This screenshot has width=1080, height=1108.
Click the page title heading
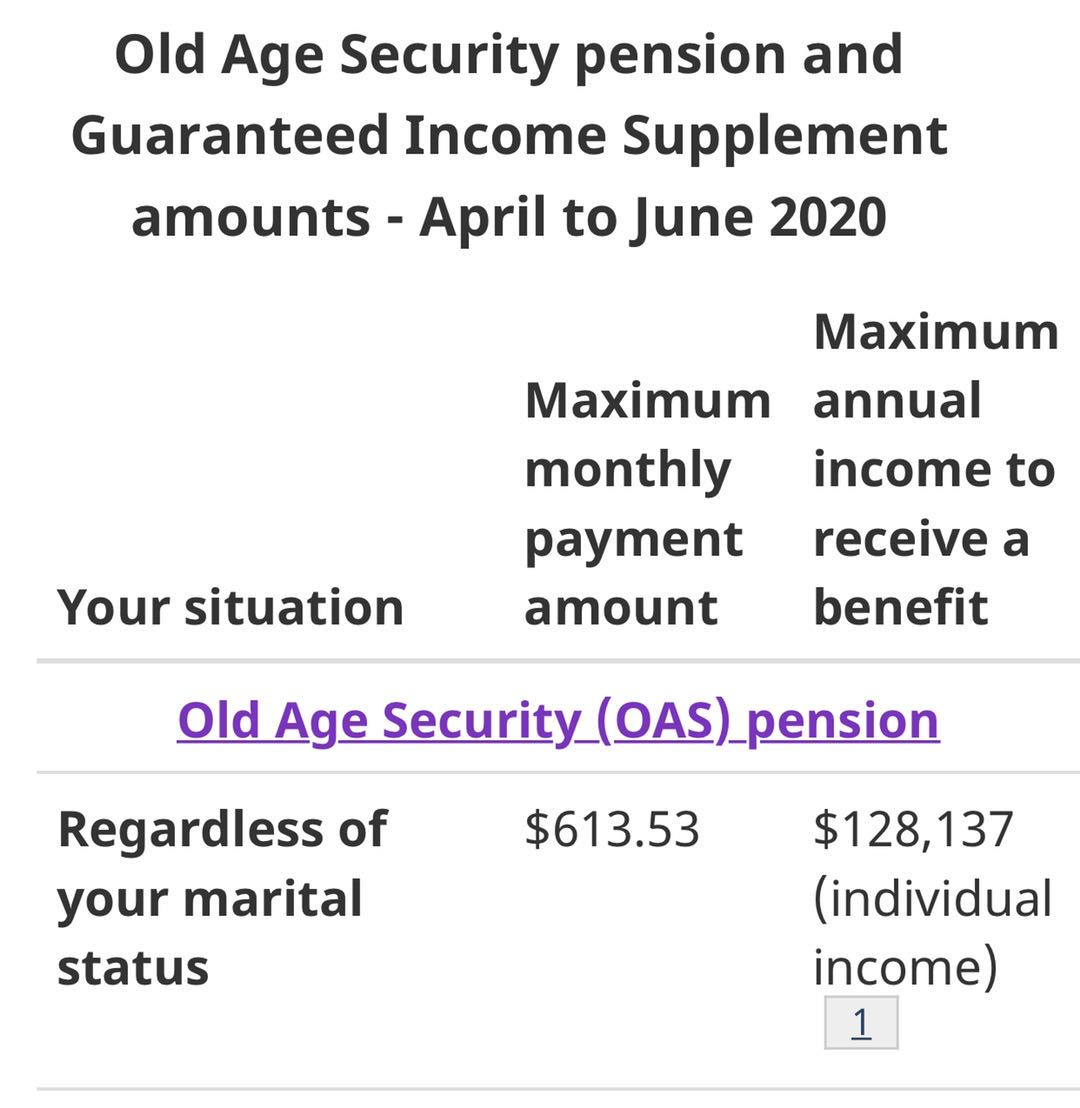508,135
